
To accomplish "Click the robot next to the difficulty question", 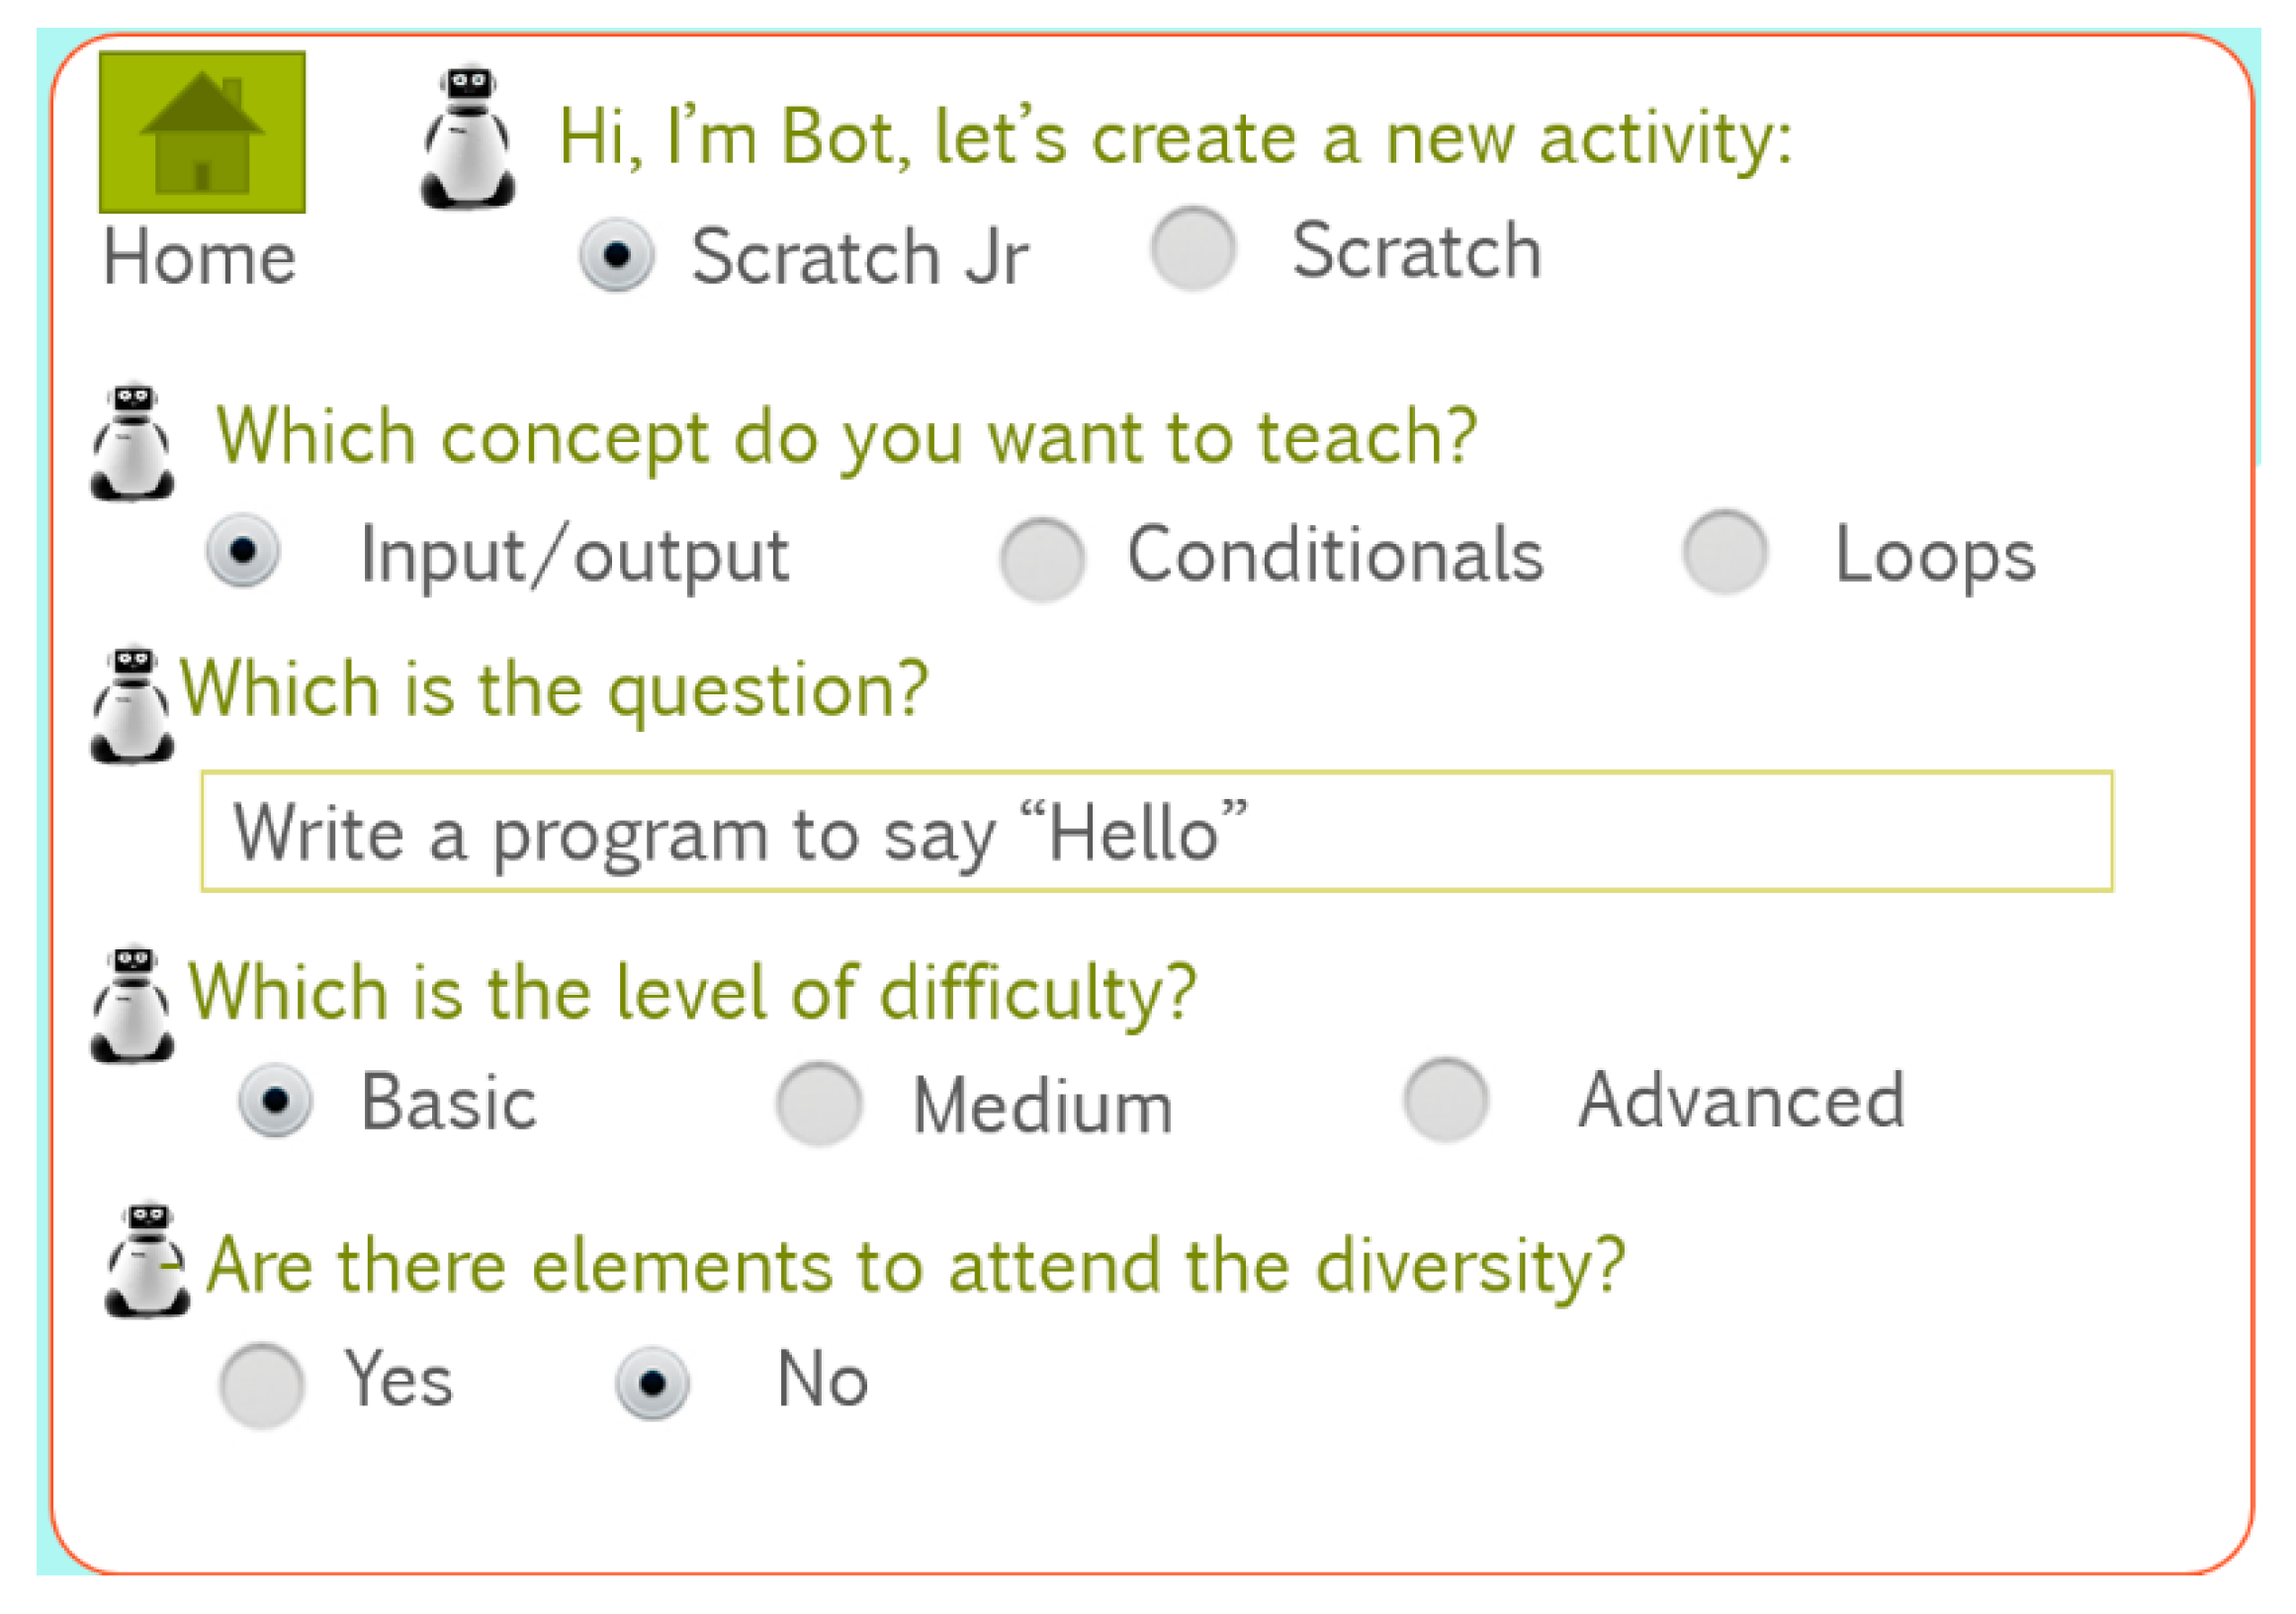I will pos(132,1004).
